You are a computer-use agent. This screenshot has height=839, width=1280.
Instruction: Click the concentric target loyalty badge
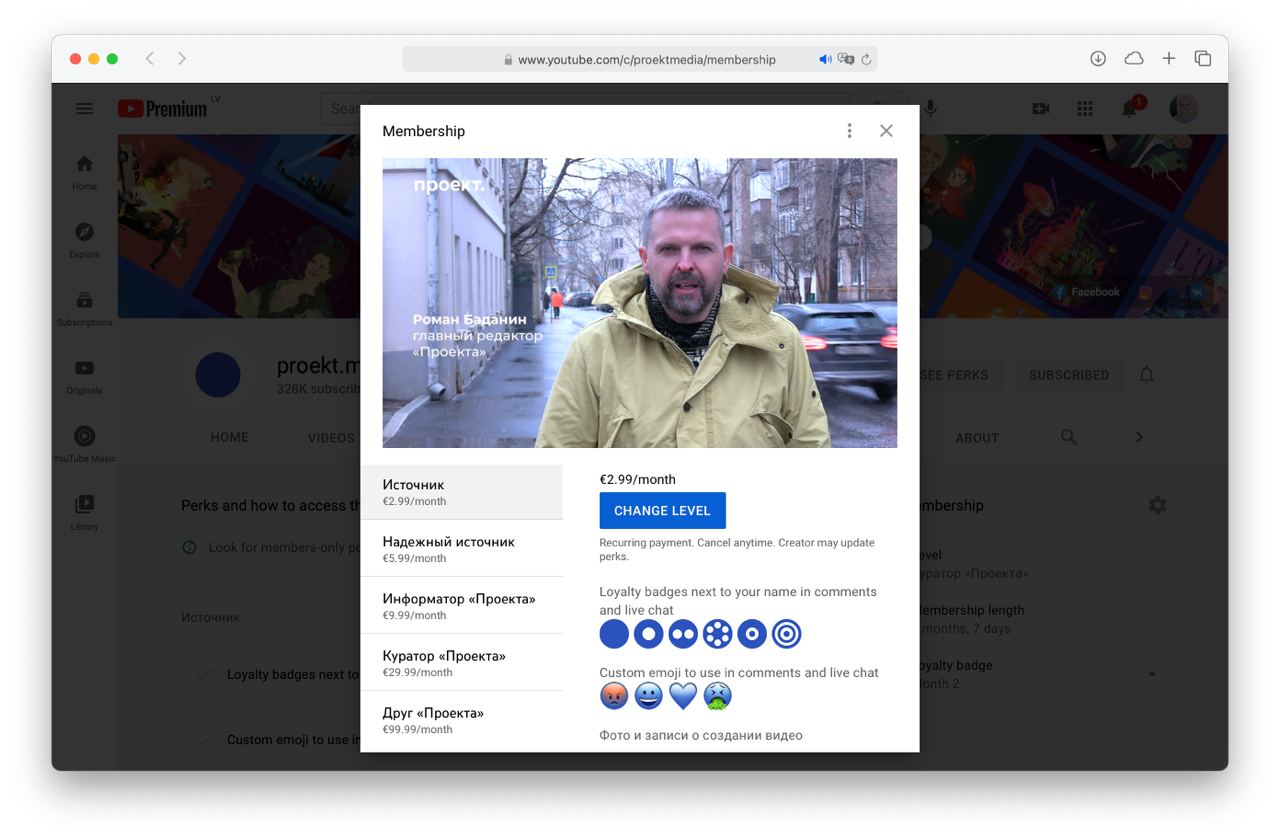coord(787,634)
